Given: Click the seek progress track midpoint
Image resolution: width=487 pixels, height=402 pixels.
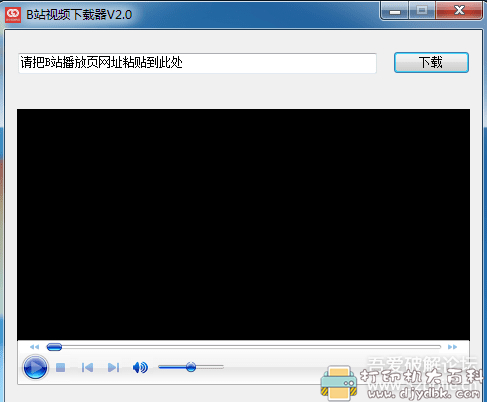Looking at the screenshot, I should [244, 347].
